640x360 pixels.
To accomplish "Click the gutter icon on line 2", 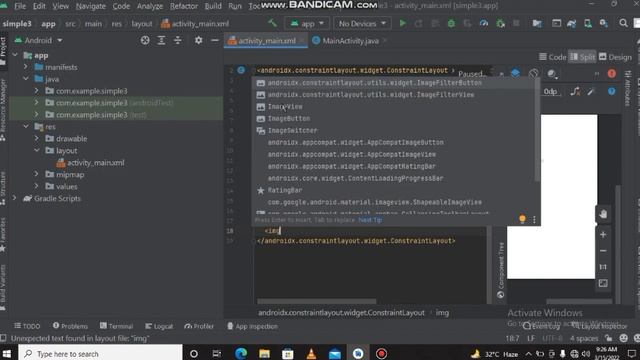I will click(x=241, y=70).
